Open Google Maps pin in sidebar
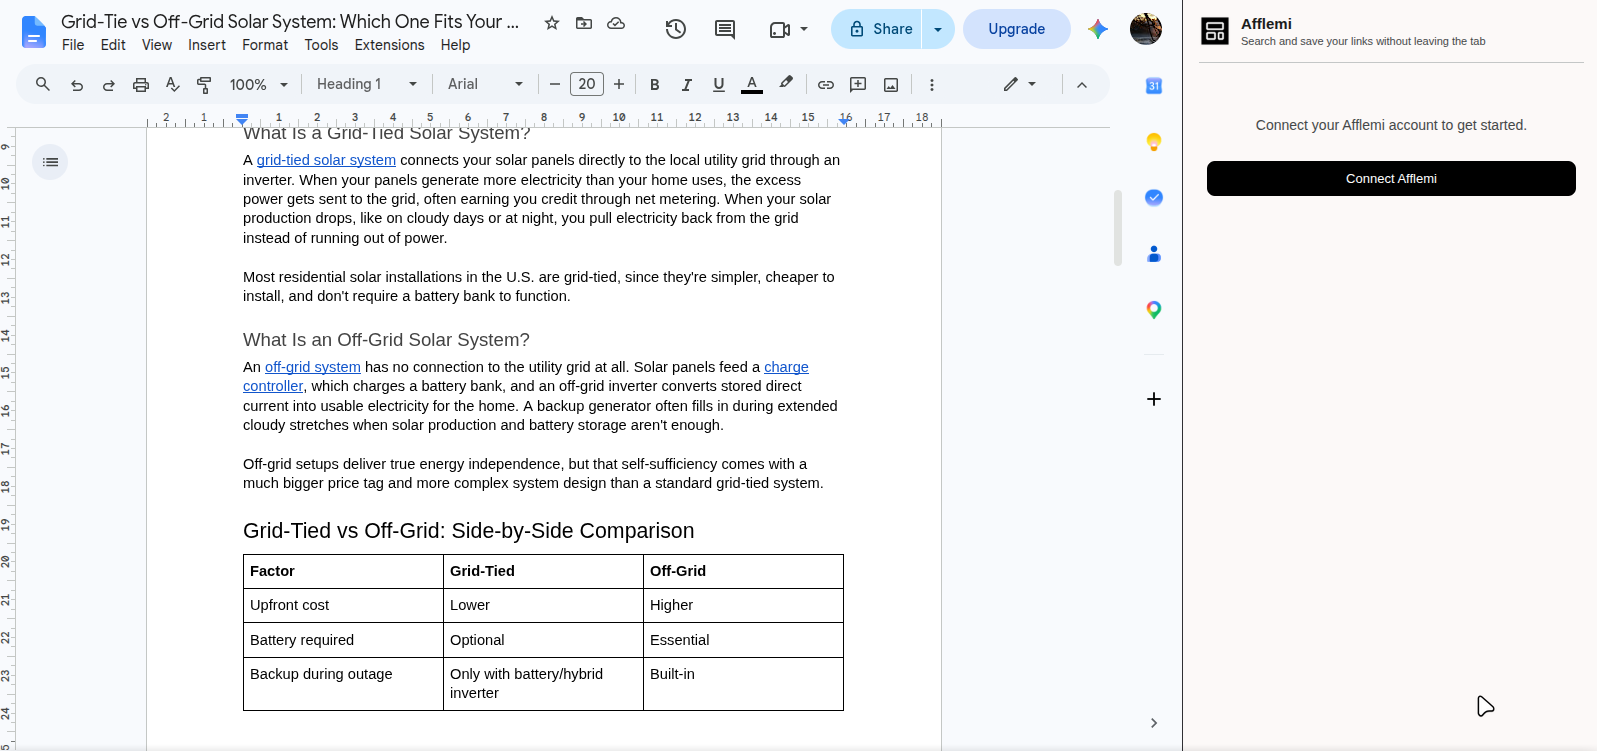 click(x=1154, y=310)
